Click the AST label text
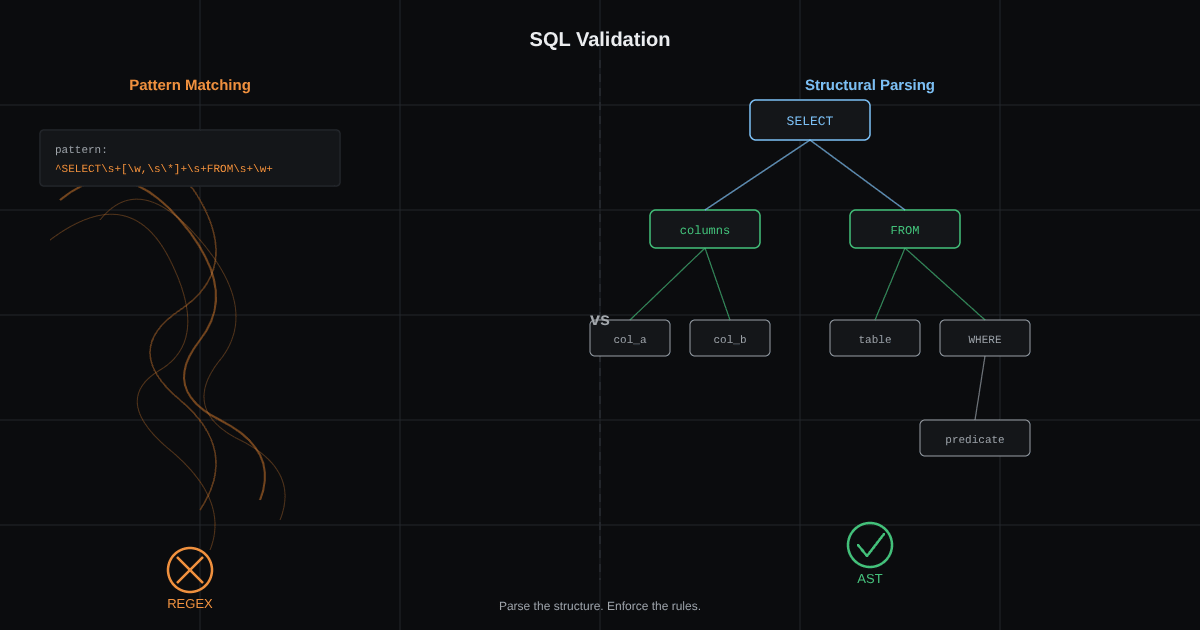Image resolution: width=1200 pixels, height=630 pixels. click(x=870, y=579)
